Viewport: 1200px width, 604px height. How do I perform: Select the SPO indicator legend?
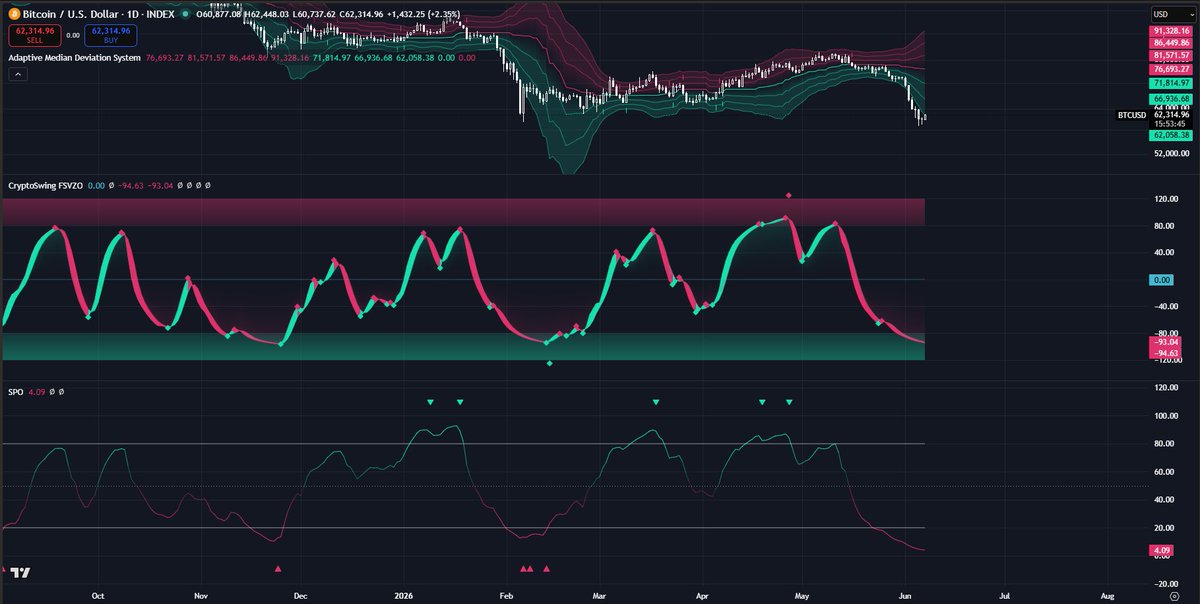[x=15, y=392]
